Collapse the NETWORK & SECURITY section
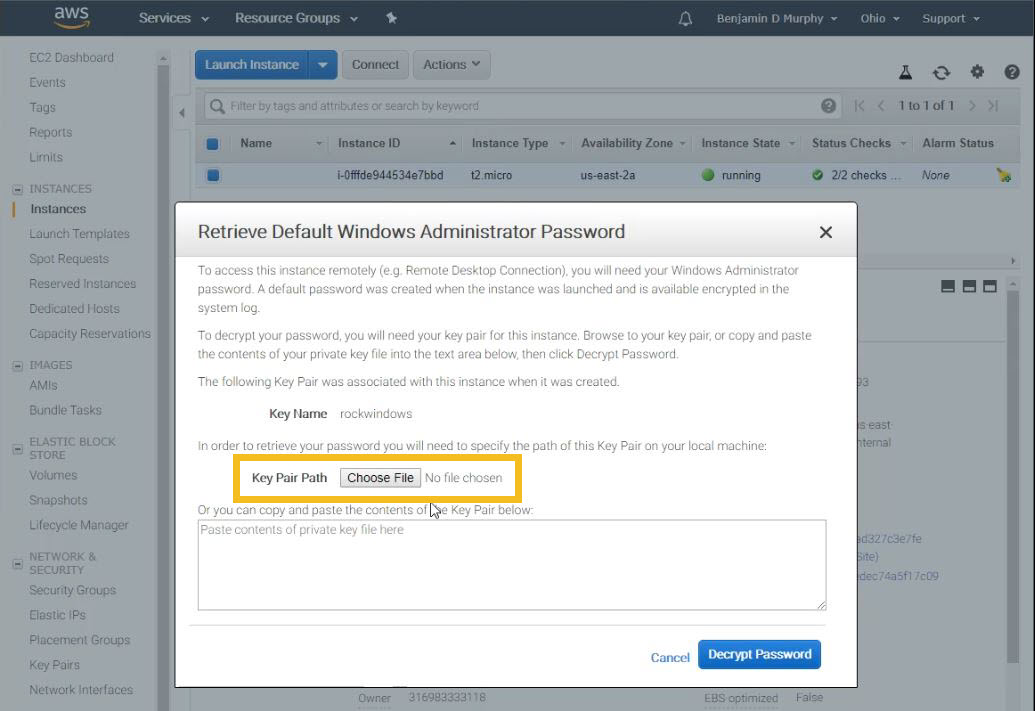Image resolution: width=1035 pixels, height=711 pixels. click(17, 564)
